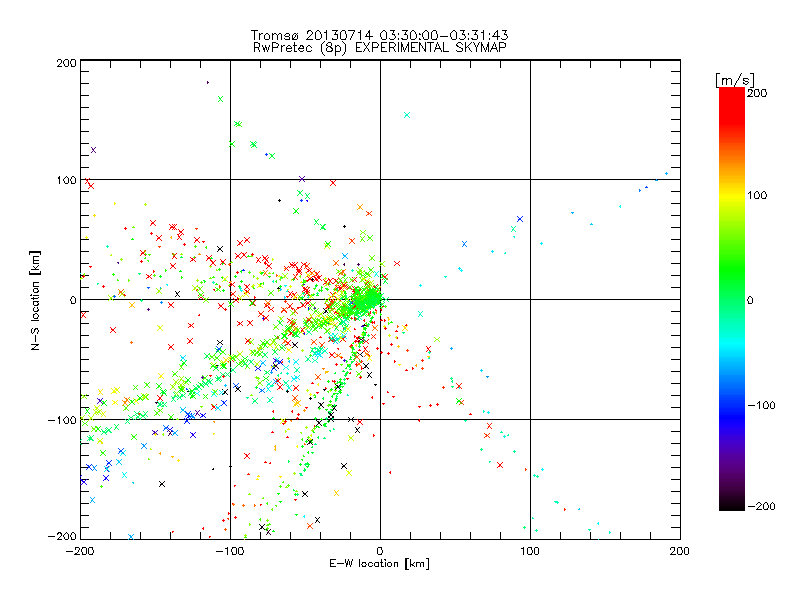Click the colorbar 0 tick label

pyautogui.click(x=750, y=300)
